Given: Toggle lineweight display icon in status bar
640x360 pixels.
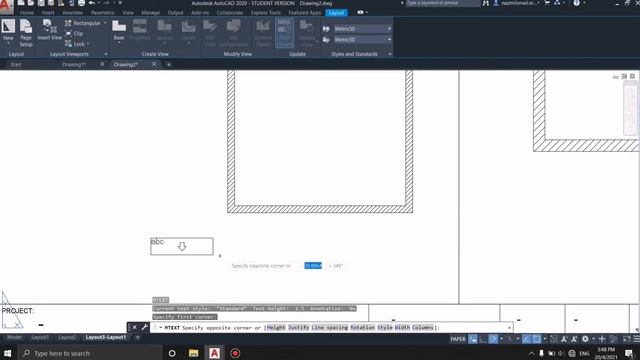Looking at the screenshot, I should (x=554, y=339).
